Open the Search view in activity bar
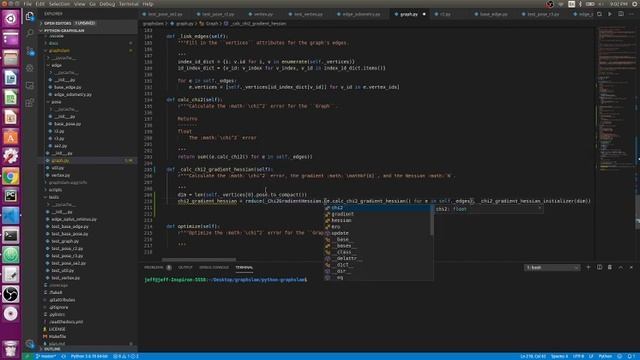Image resolution: width=640 pixels, height=360 pixels. 30,33
